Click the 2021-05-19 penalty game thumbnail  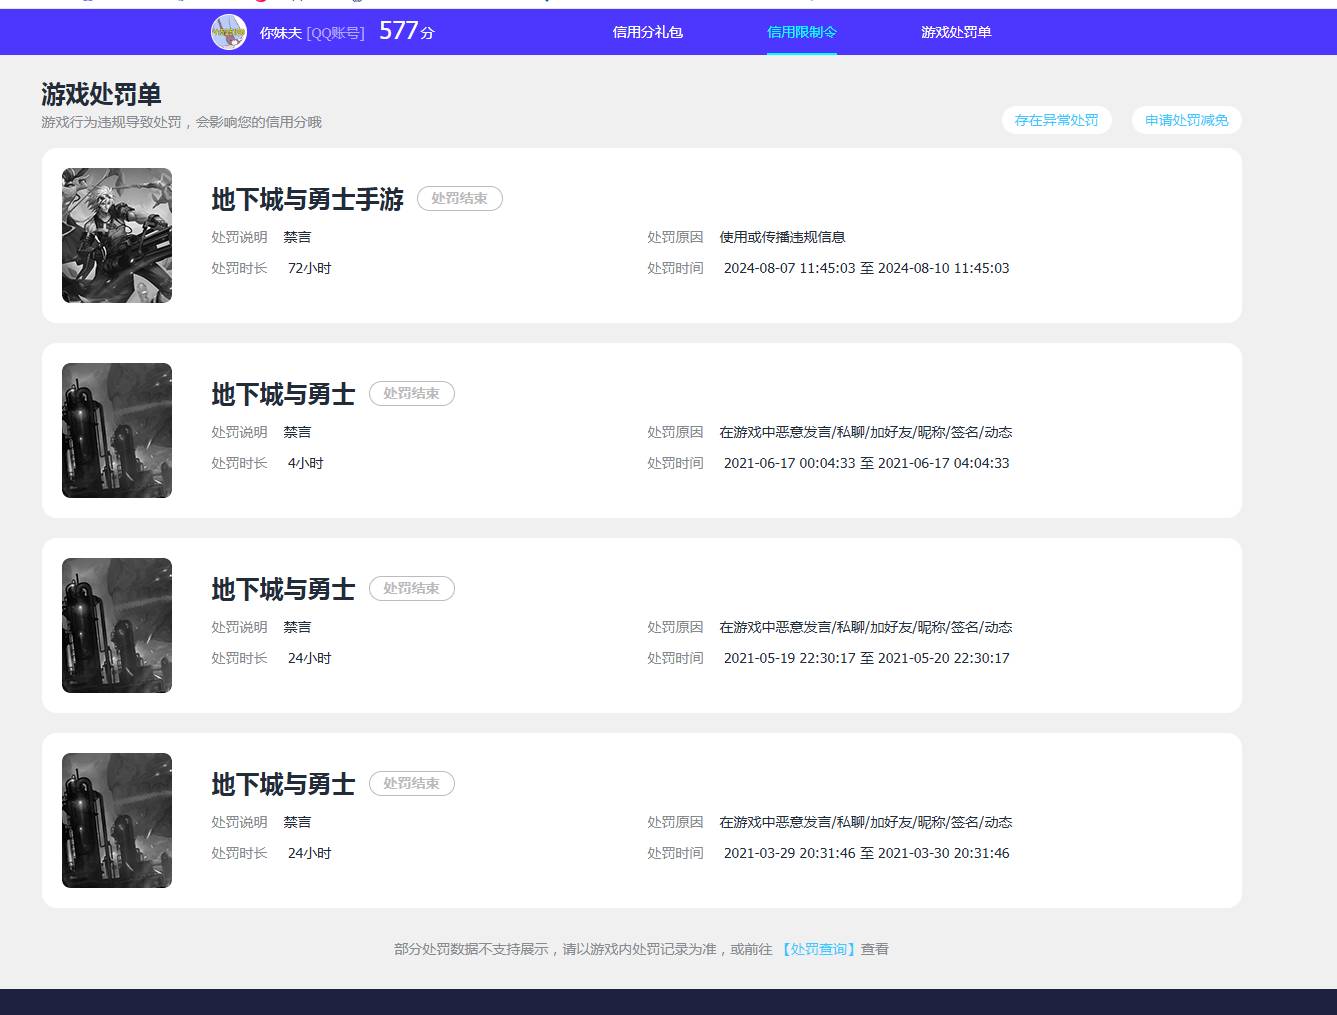click(117, 625)
